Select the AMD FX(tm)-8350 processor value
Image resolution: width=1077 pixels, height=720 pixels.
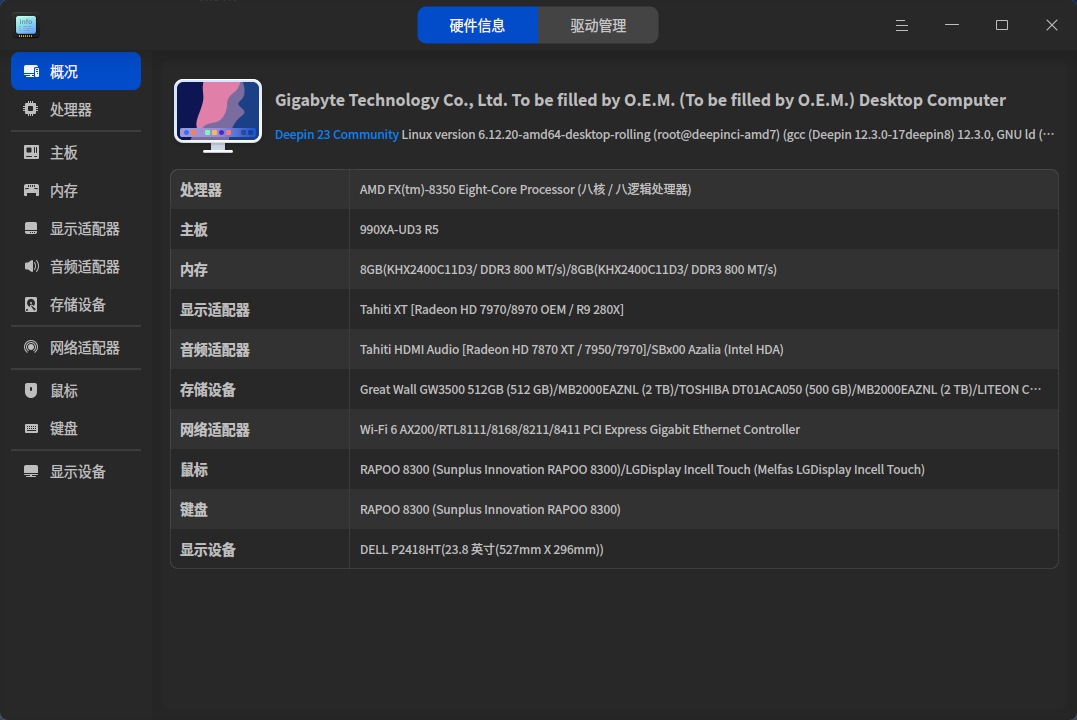(525, 190)
